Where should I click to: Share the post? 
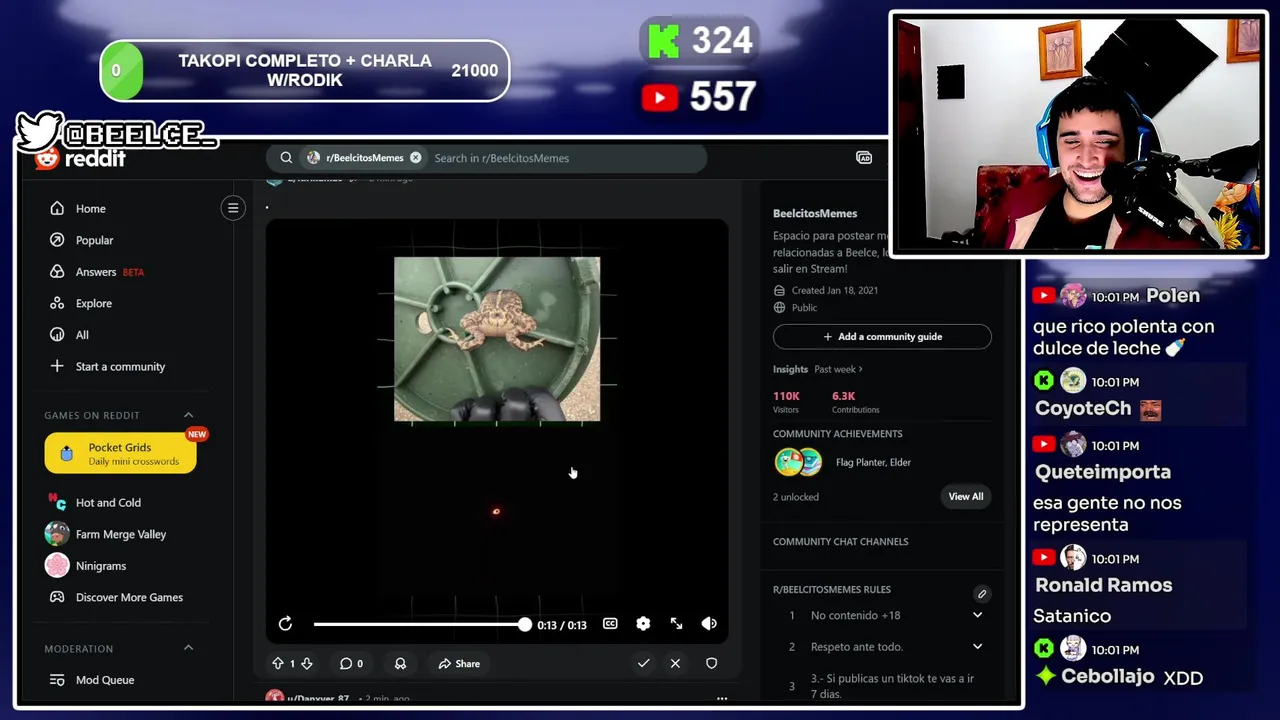click(x=459, y=663)
